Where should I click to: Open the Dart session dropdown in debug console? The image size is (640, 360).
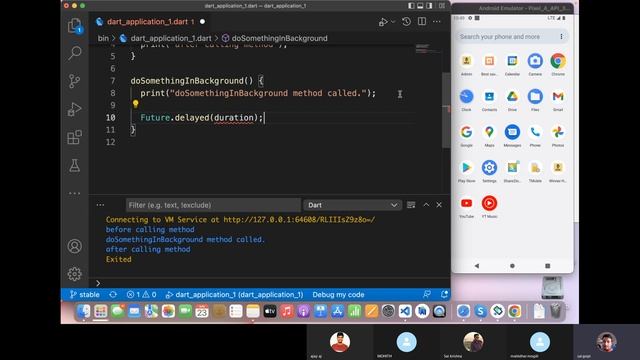point(352,205)
